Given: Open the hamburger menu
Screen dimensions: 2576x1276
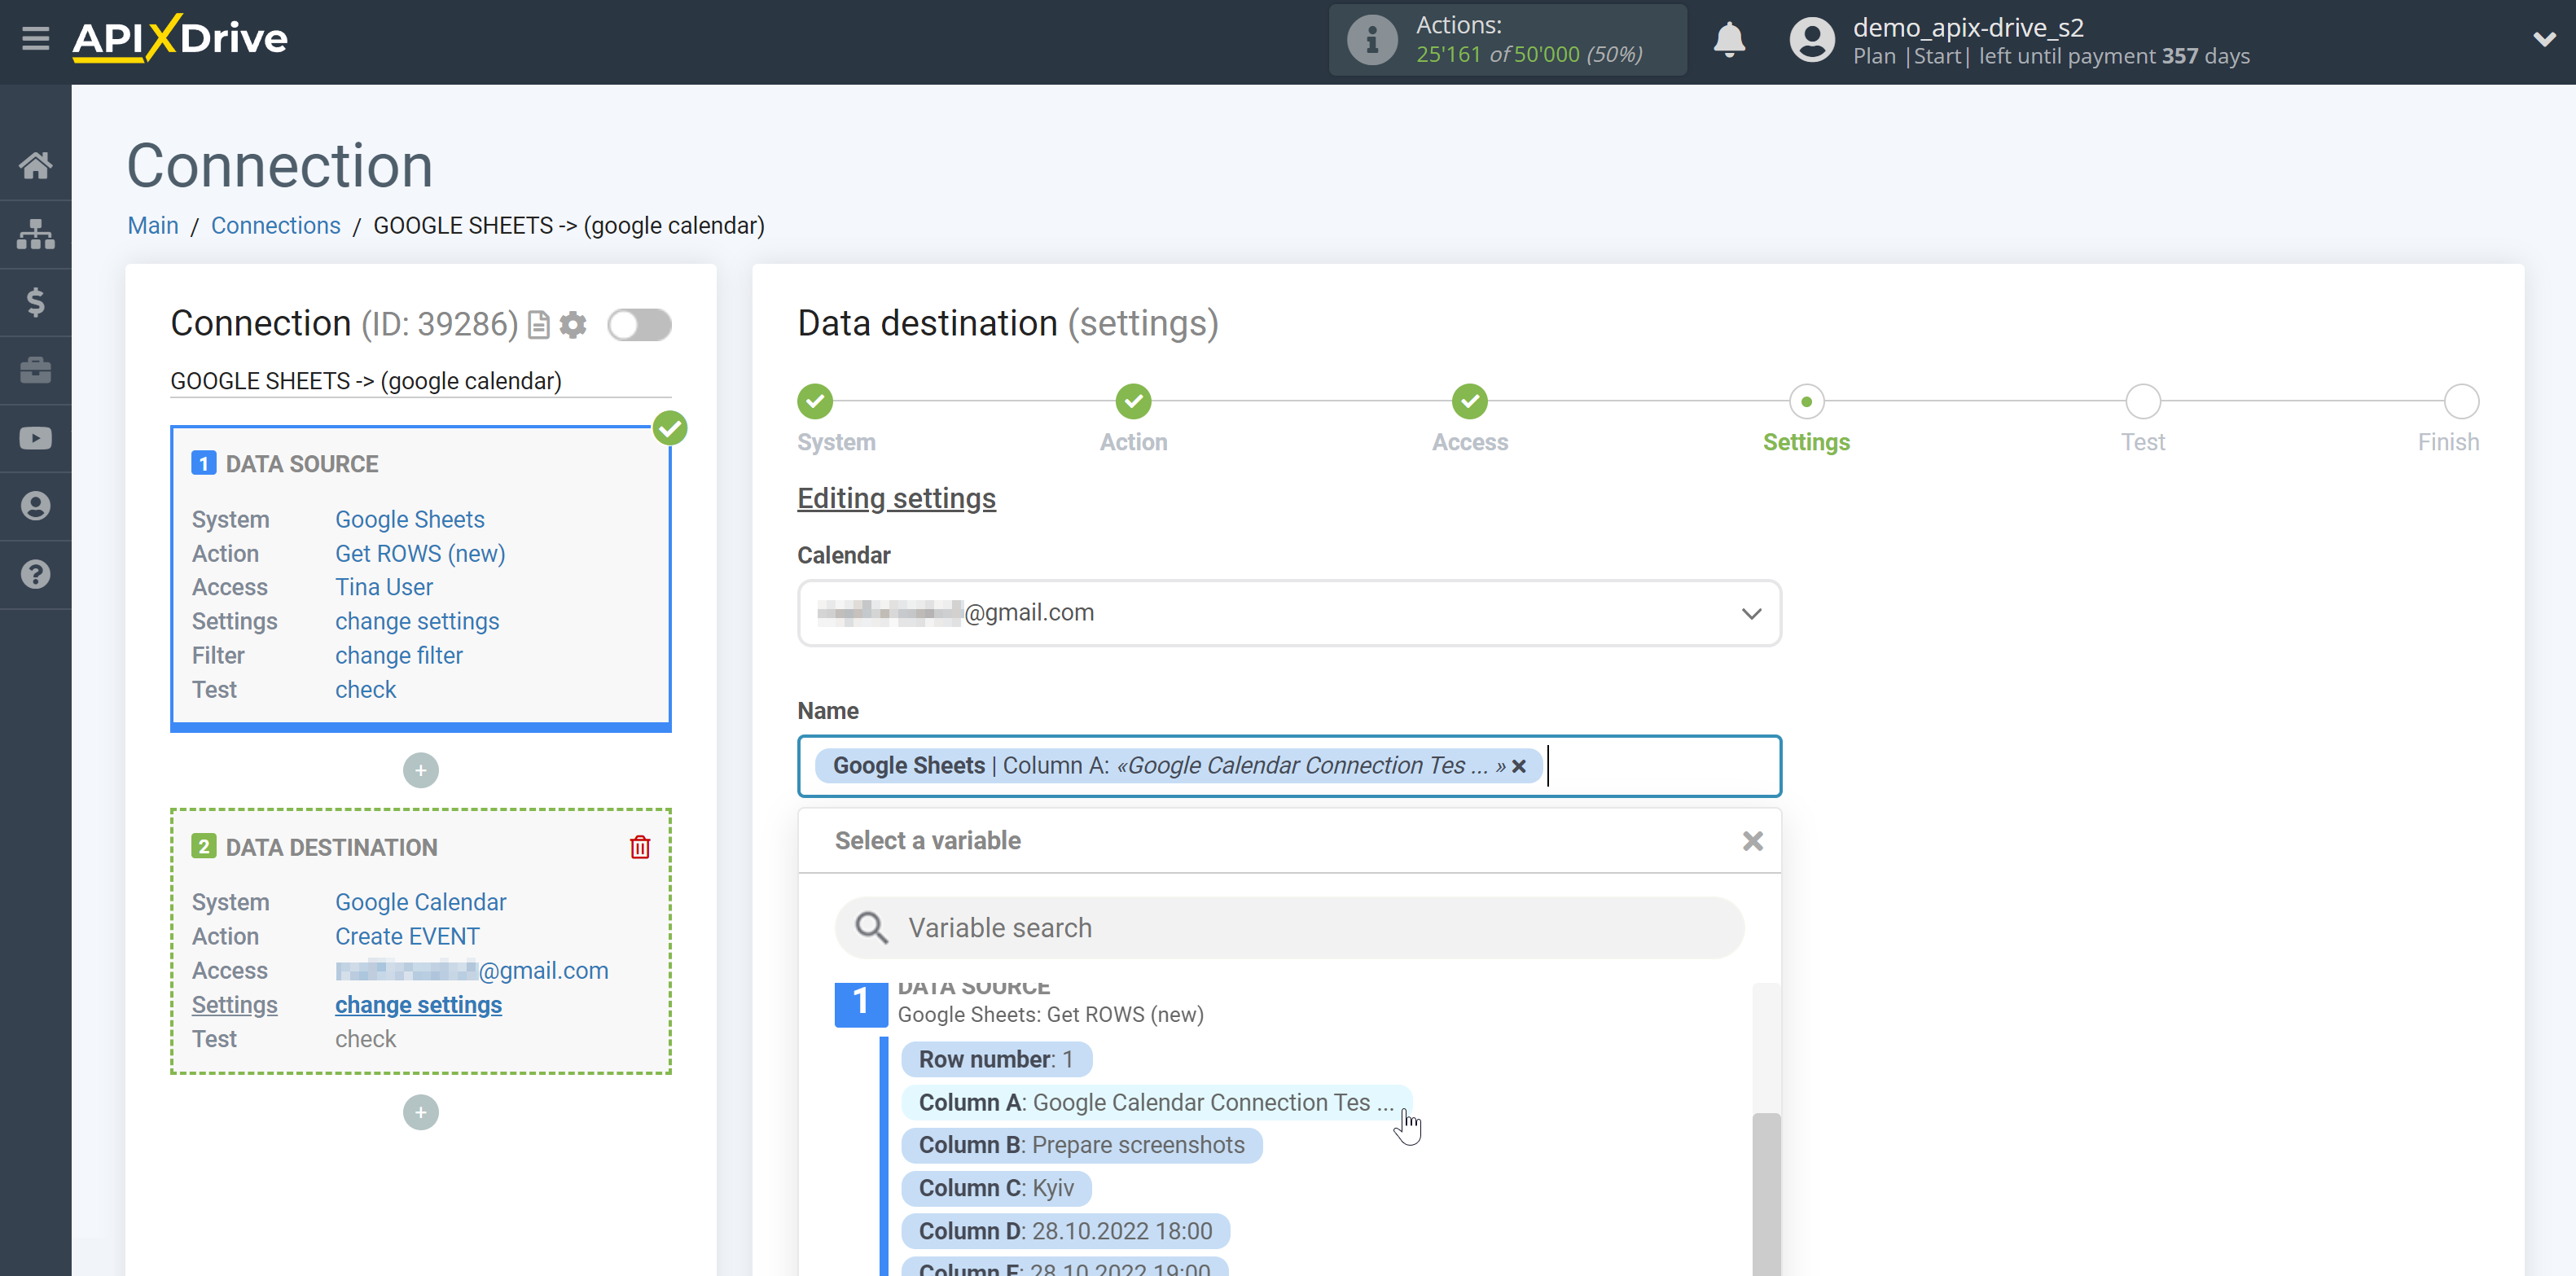Looking at the screenshot, I should coord(36,39).
